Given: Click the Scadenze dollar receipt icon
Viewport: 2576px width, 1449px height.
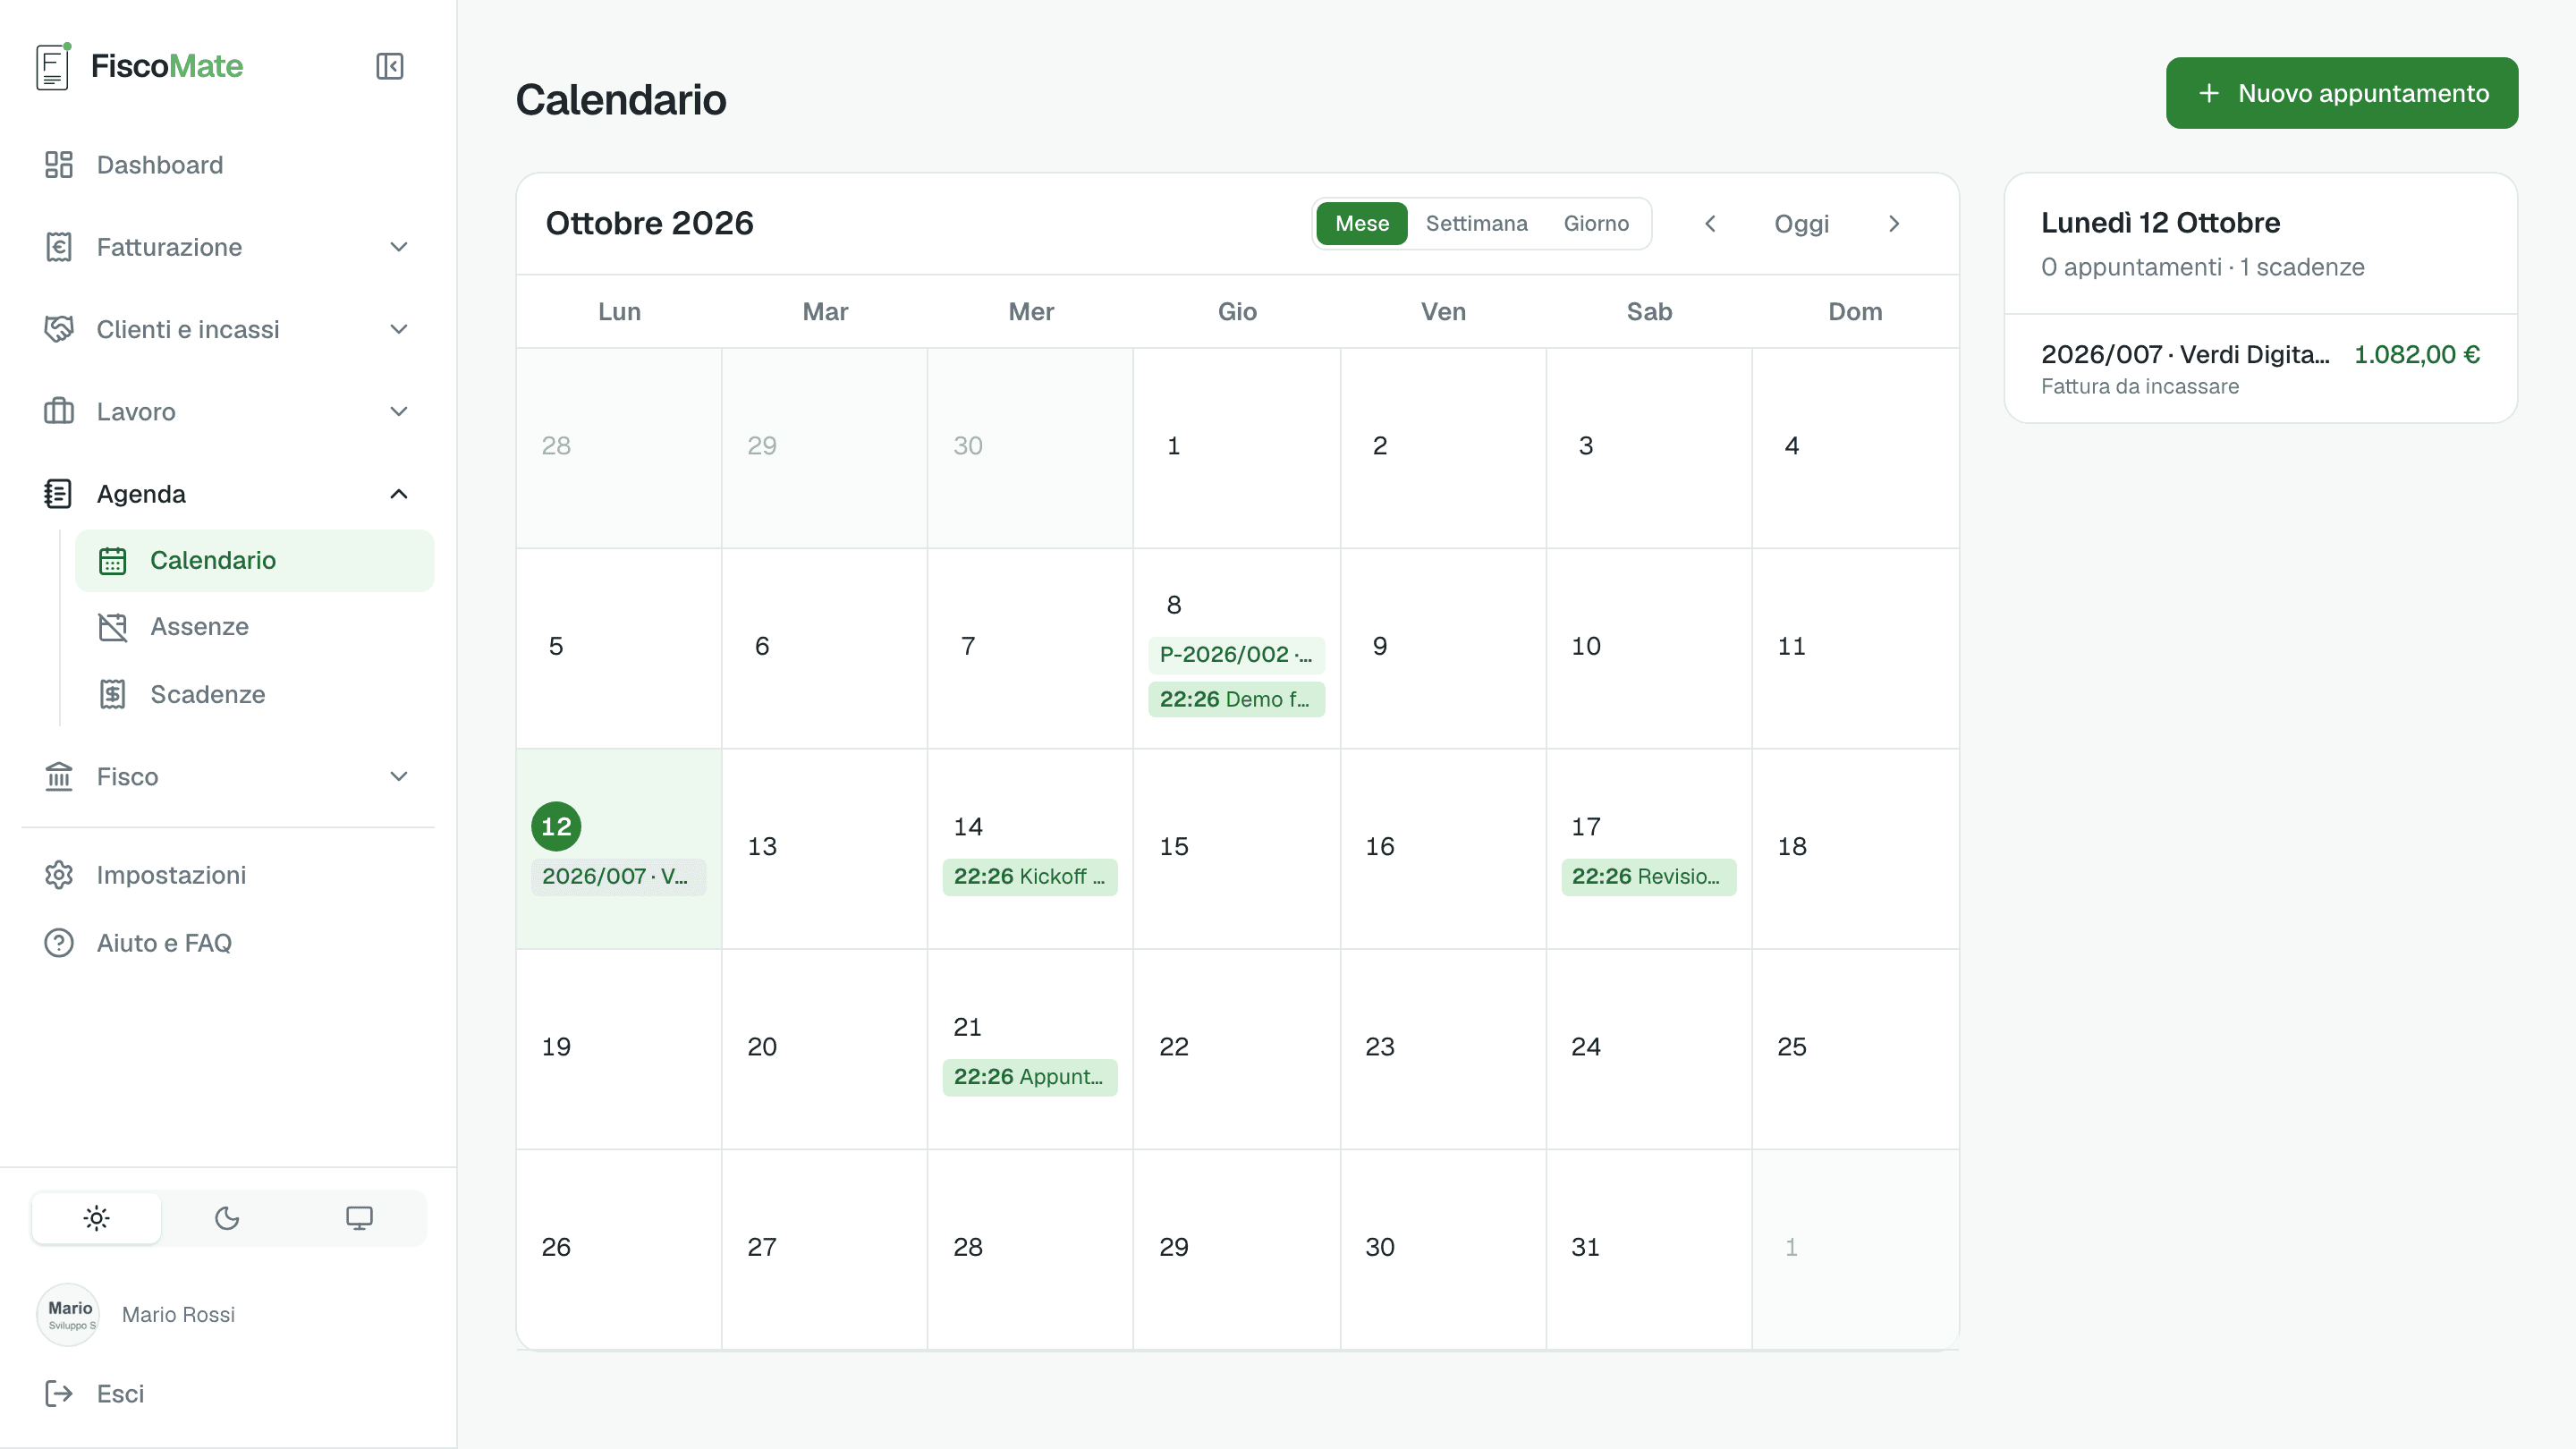Looking at the screenshot, I should (113, 694).
